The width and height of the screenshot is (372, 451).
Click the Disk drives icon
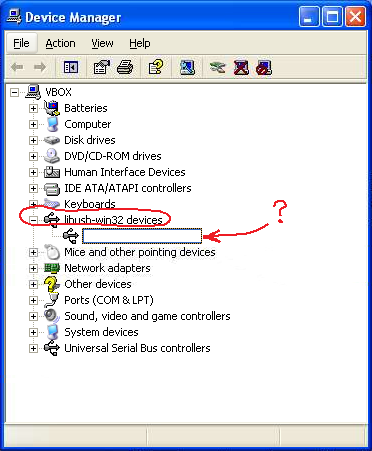coord(52,140)
